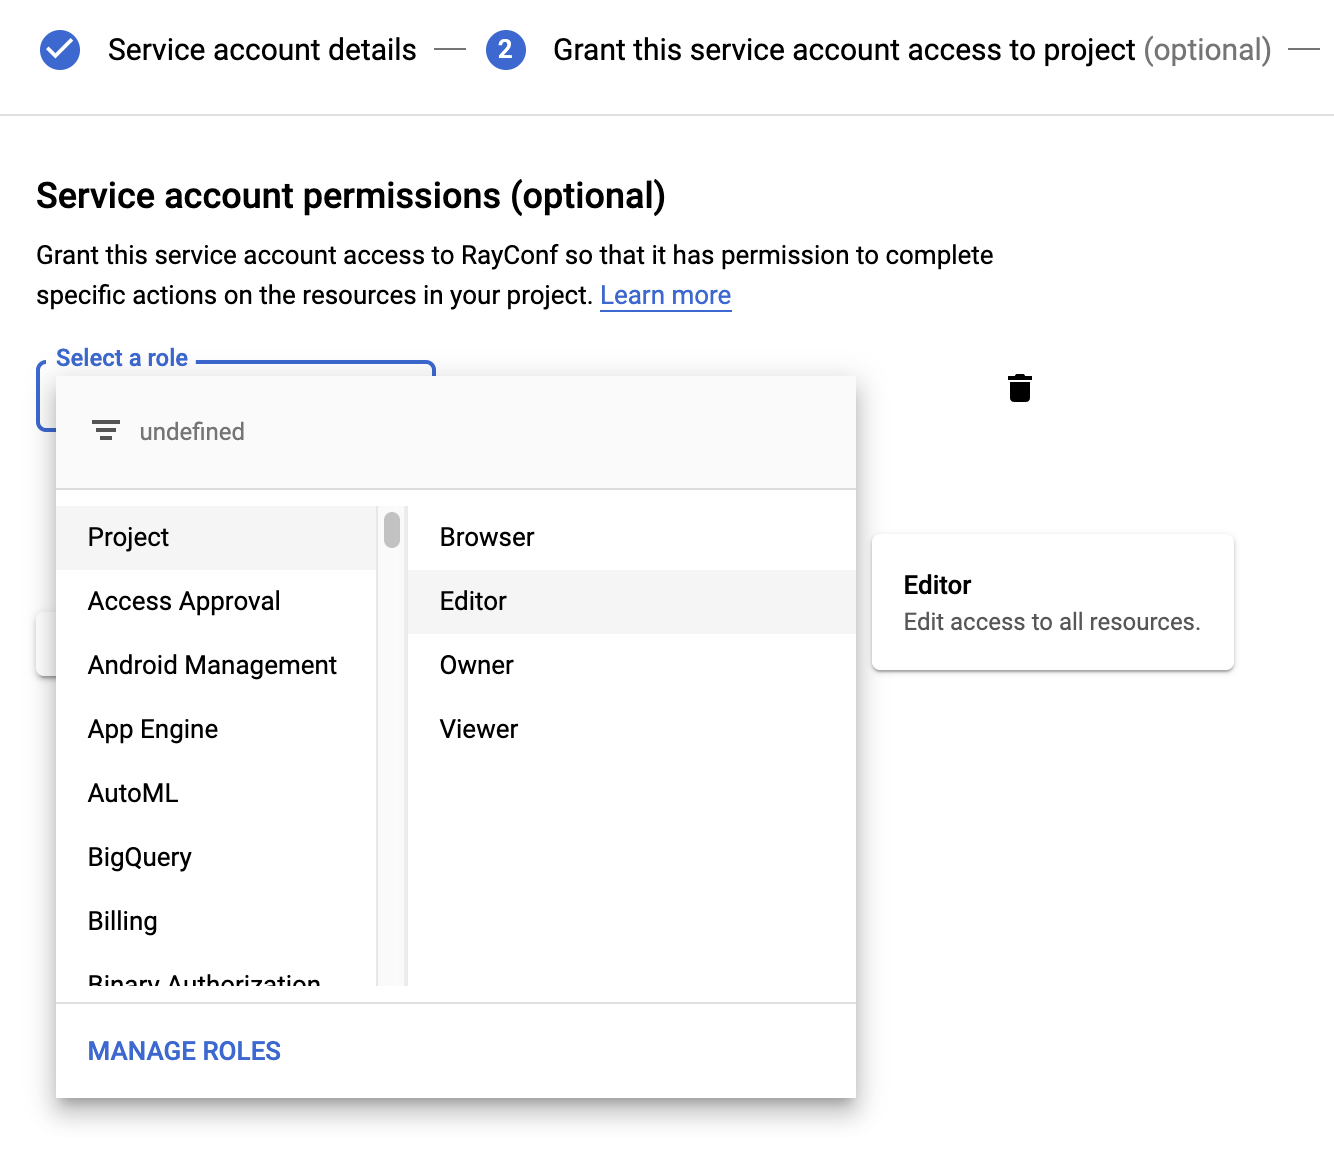Select the BigQuery role category
The height and width of the screenshot is (1158, 1334).
[x=139, y=857]
